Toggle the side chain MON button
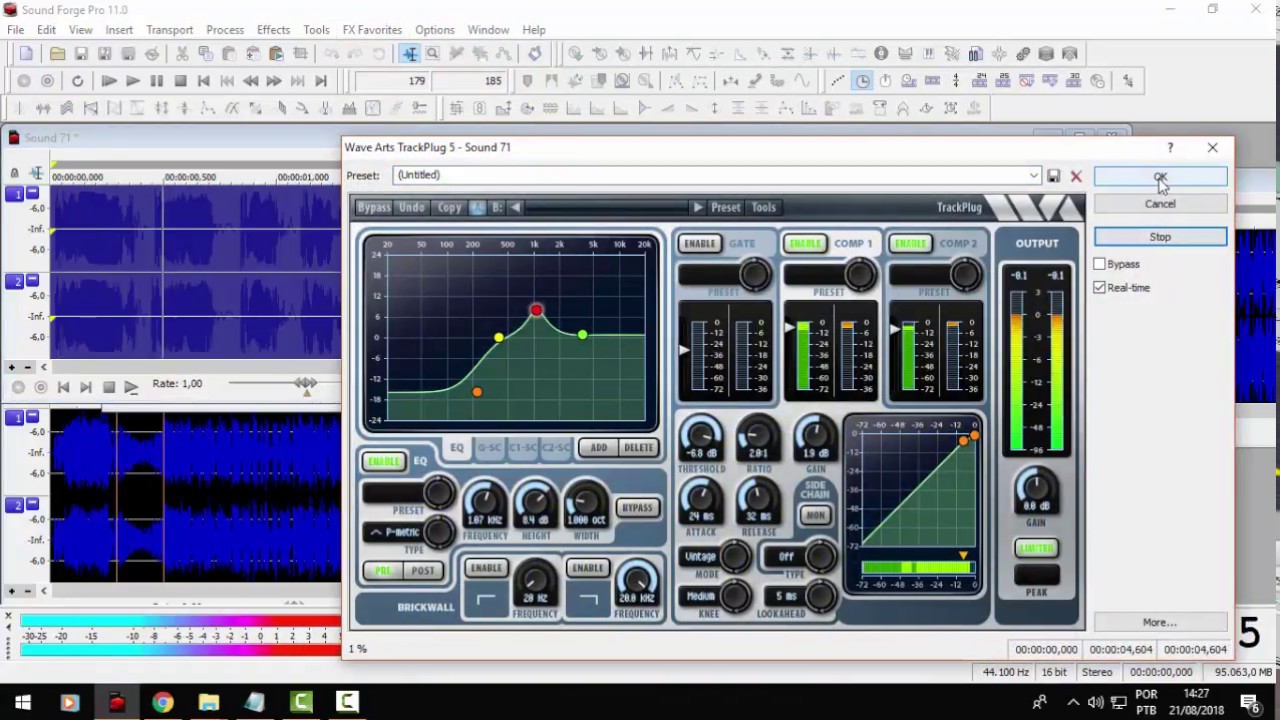1280x720 pixels. coord(816,515)
